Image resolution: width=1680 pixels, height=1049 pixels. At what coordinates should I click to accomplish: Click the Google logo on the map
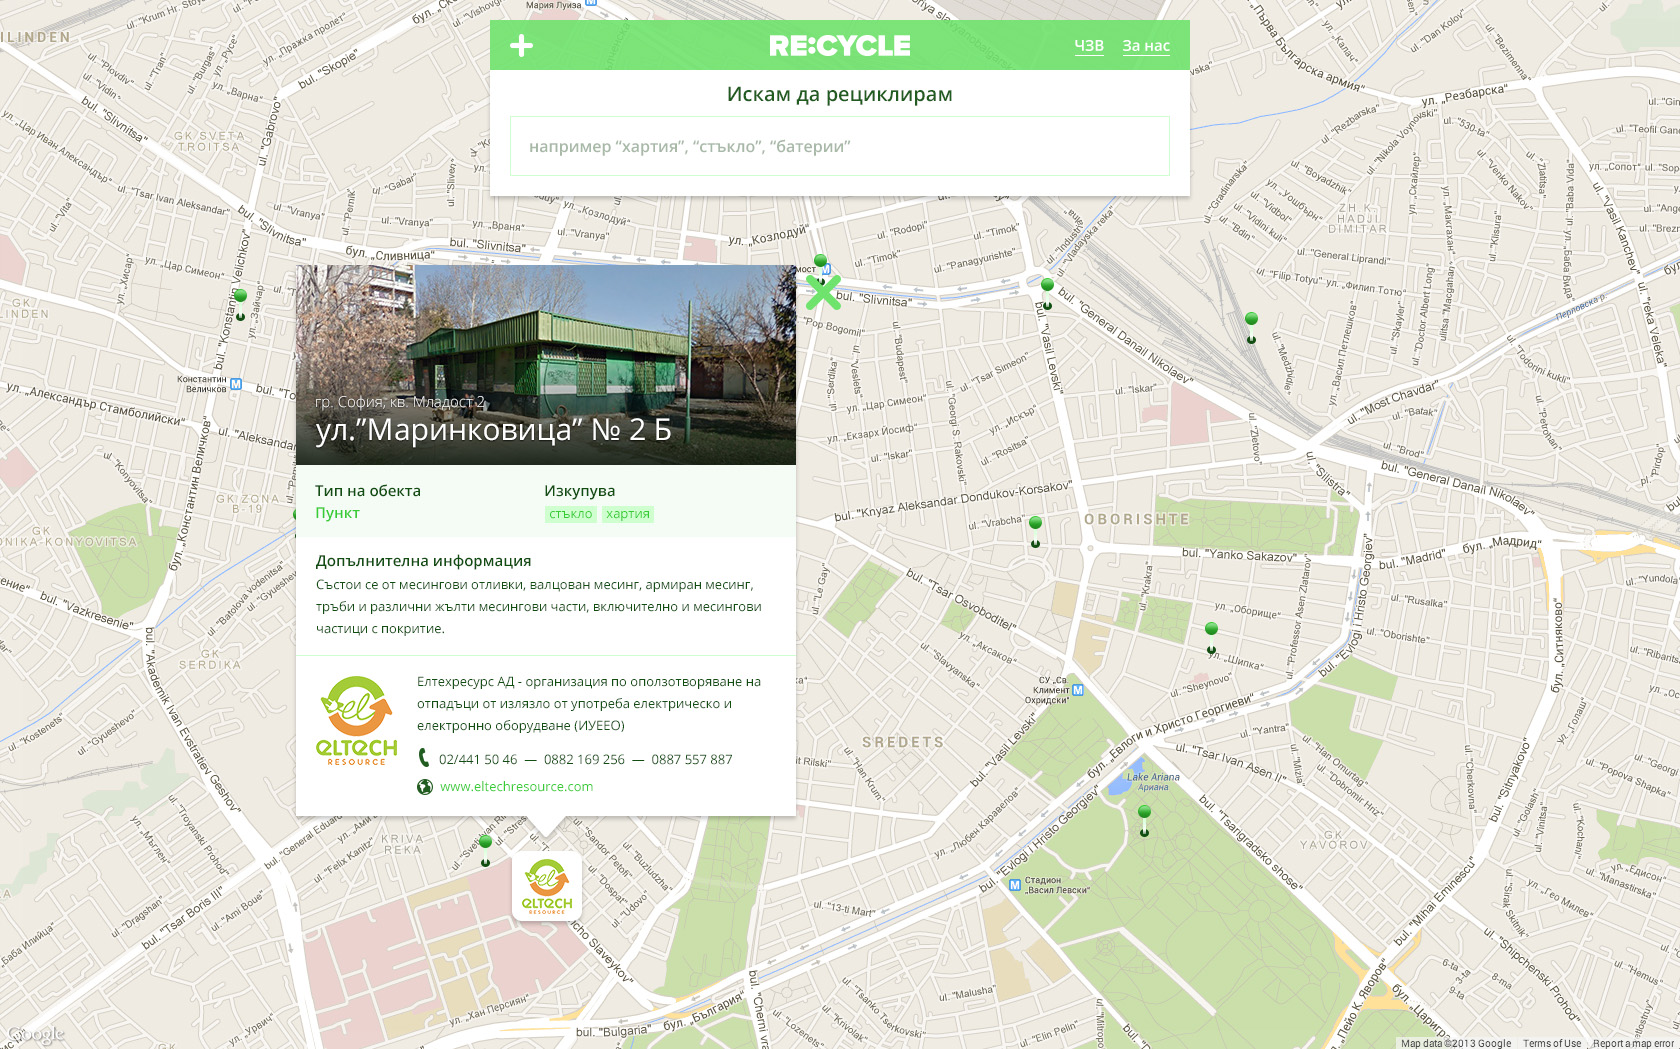point(36,1034)
